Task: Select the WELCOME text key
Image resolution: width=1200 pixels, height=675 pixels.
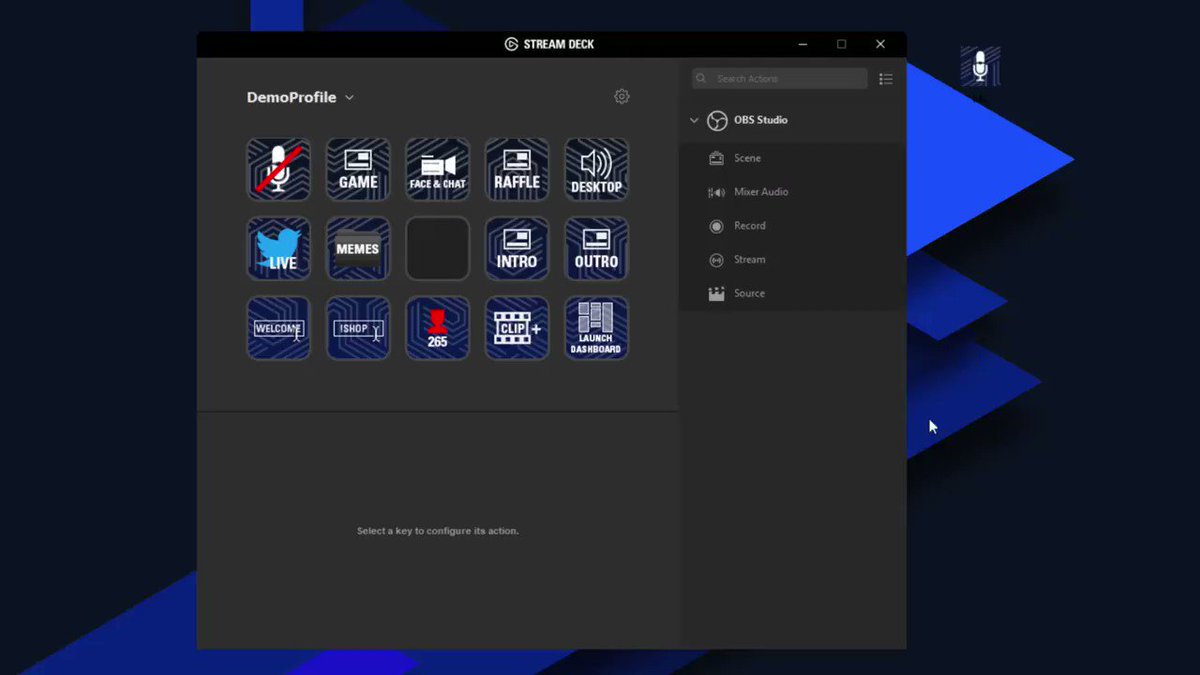Action: (x=279, y=328)
